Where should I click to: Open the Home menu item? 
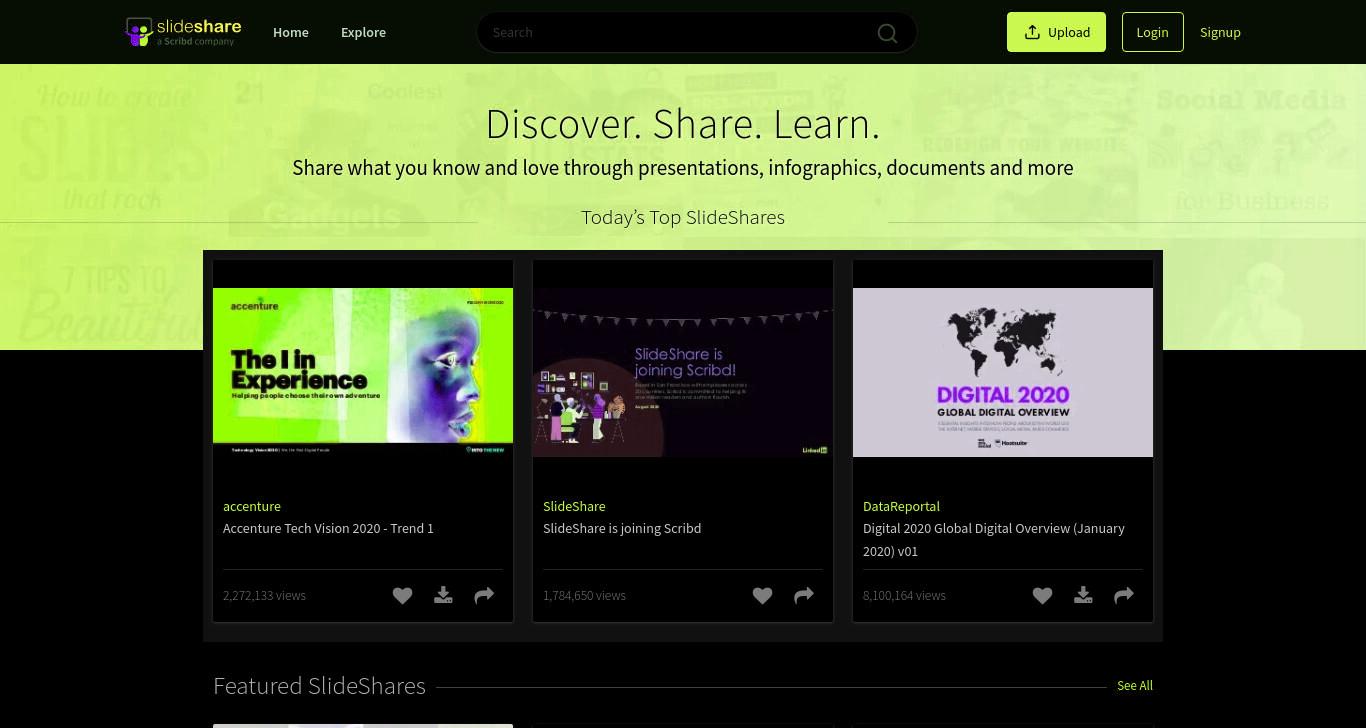pyautogui.click(x=291, y=32)
